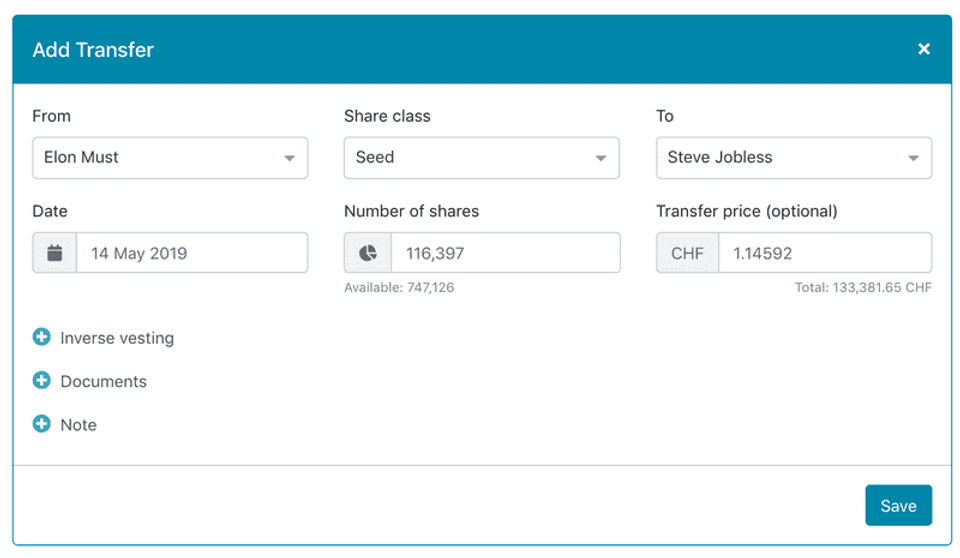The height and width of the screenshot is (558, 960).
Task: Open the Share class dropdown
Action: click(x=481, y=158)
